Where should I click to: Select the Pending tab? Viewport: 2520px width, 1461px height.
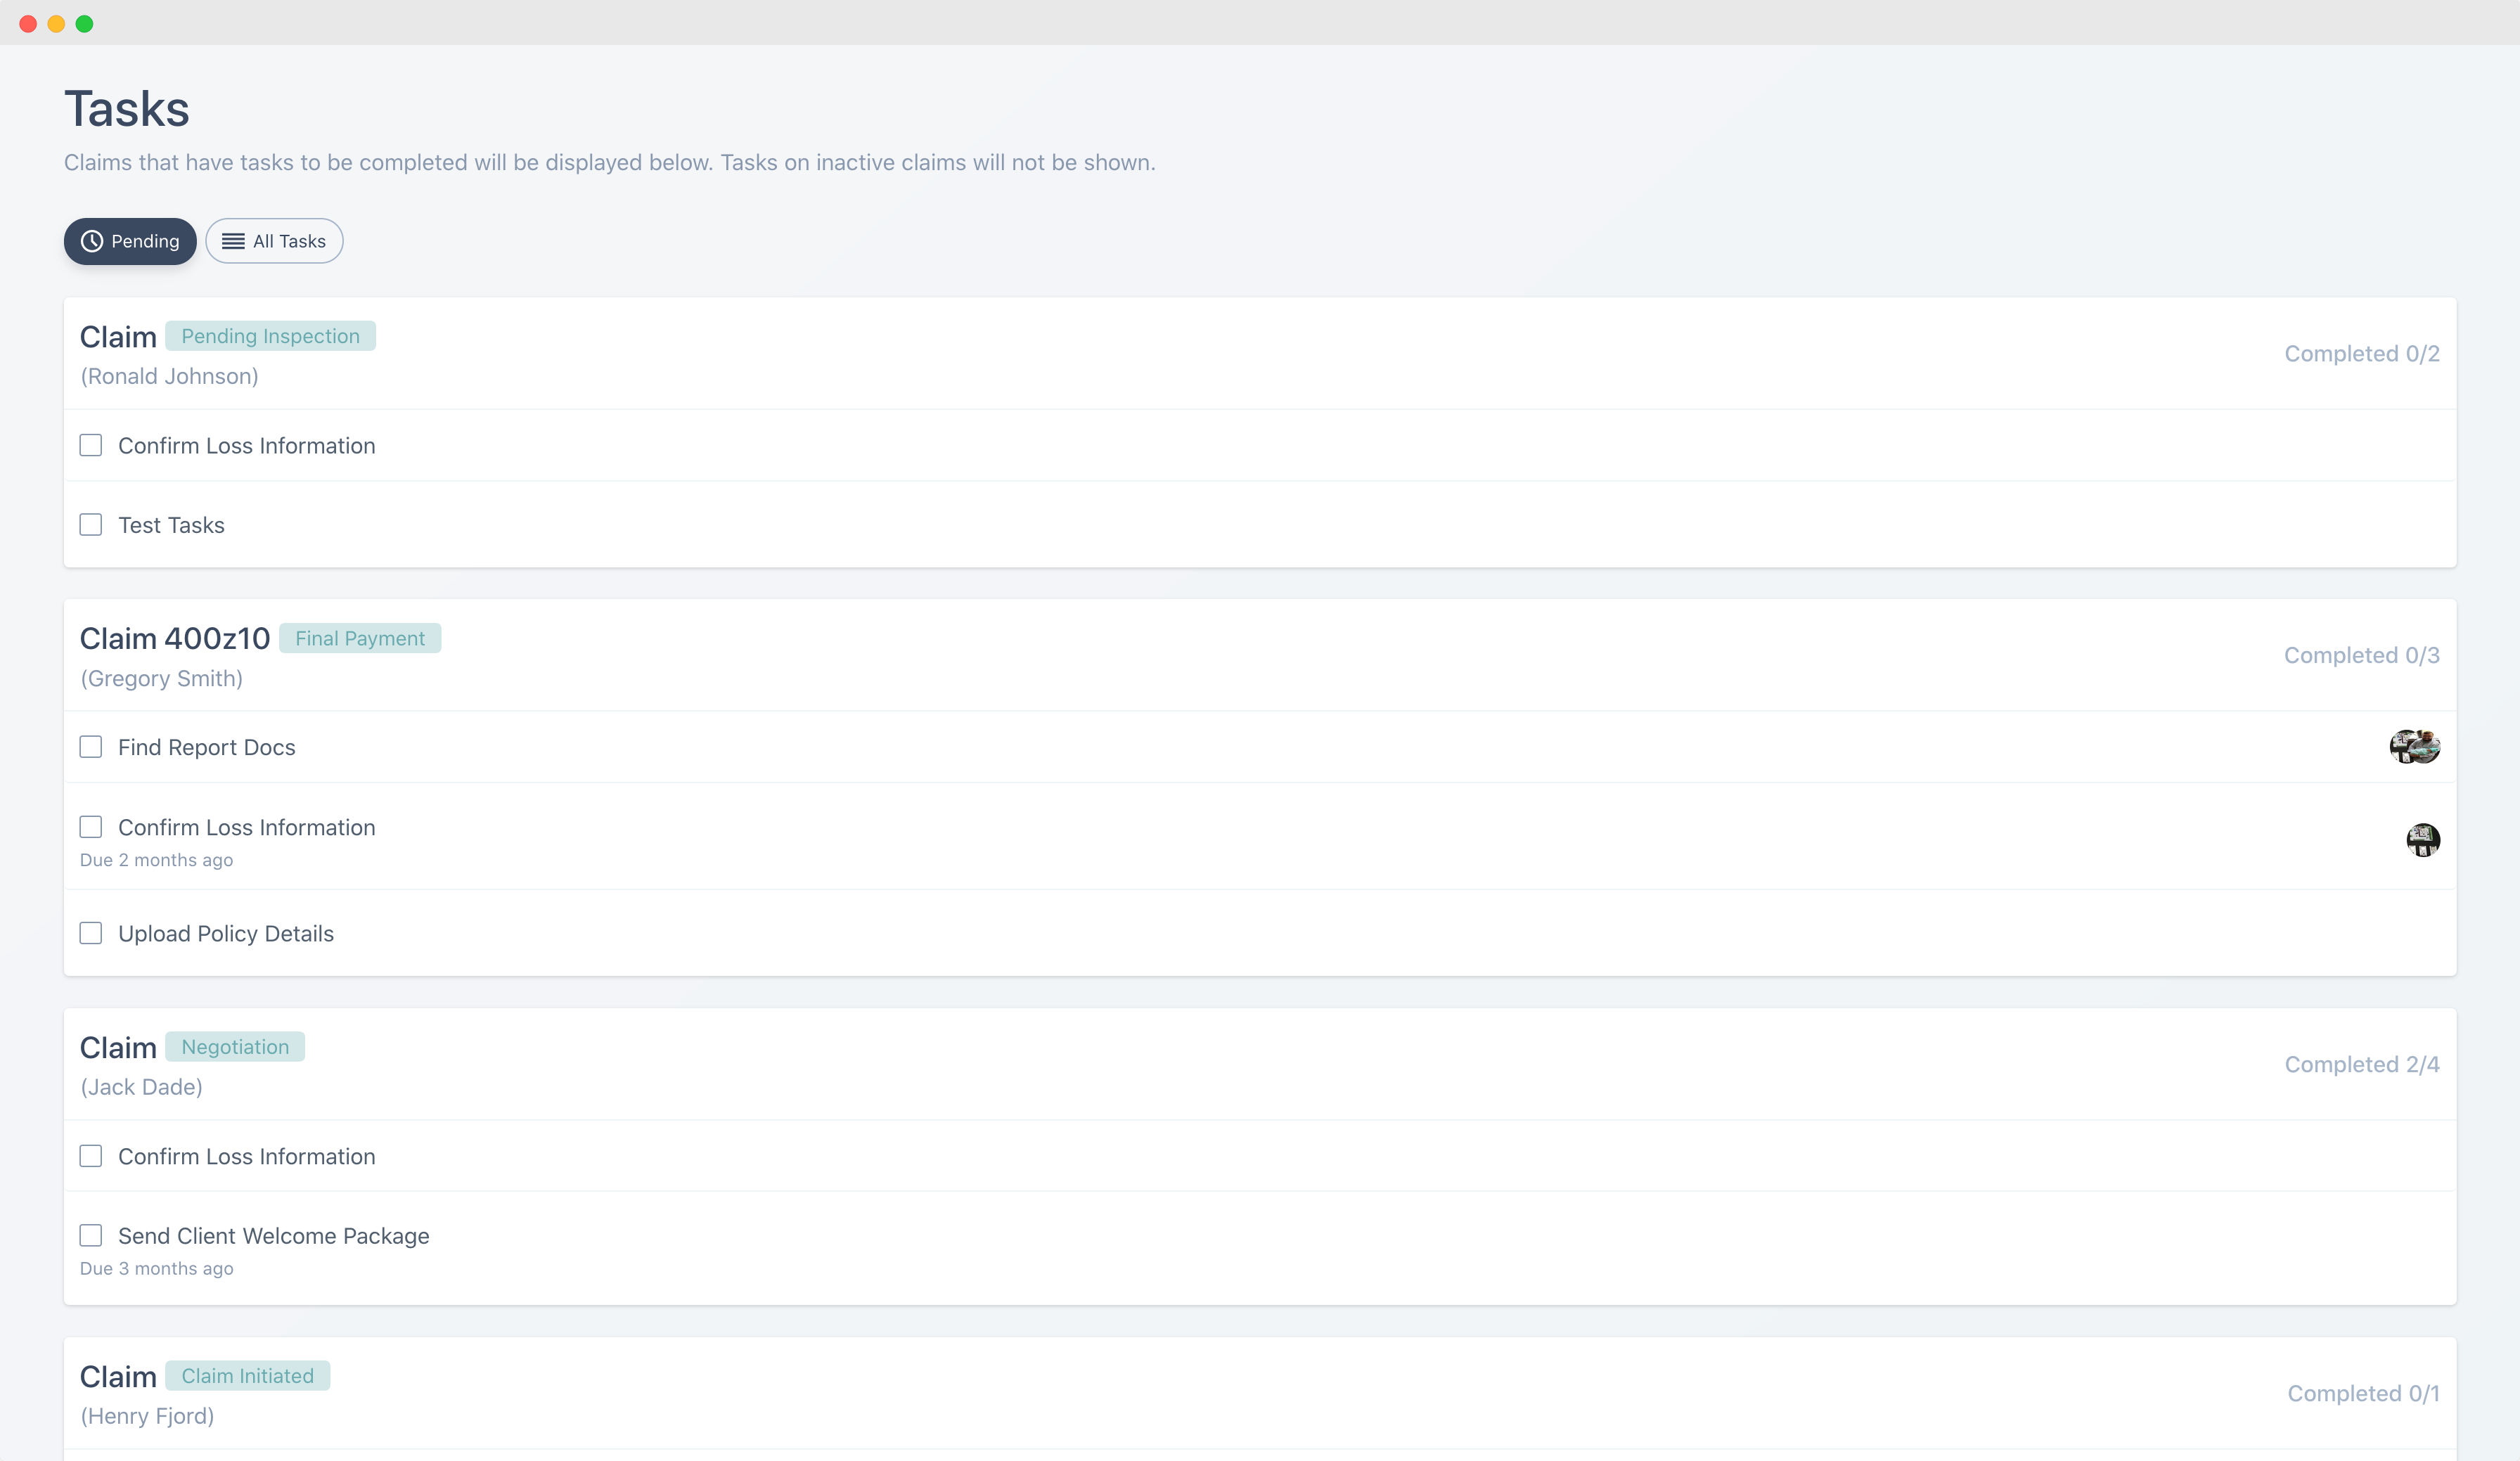pyautogui.click(x=130, y=241)
